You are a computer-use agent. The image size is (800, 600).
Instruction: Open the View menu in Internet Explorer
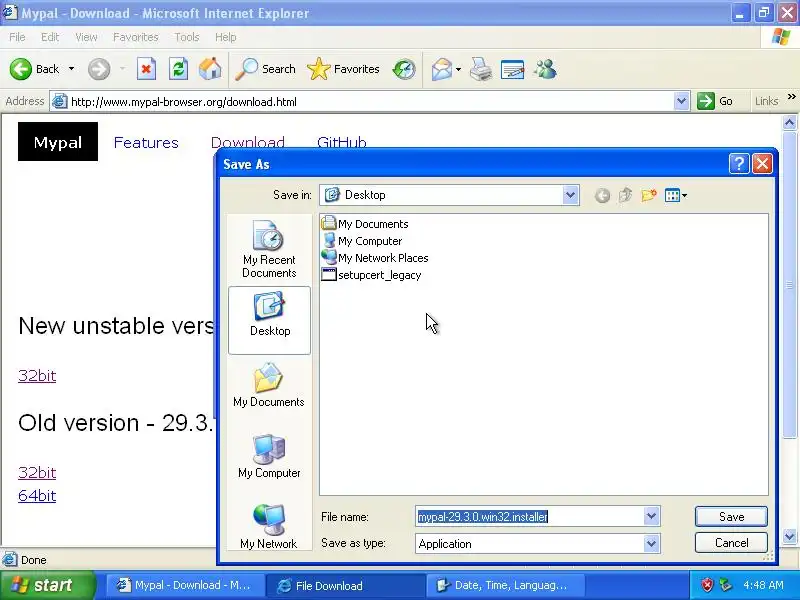coord(86,37)
